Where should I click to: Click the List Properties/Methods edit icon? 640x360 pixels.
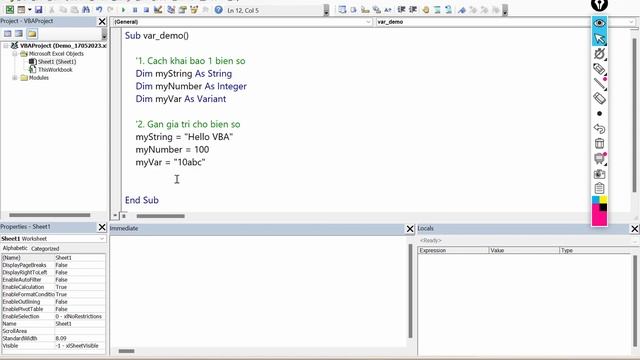point(342,10)
